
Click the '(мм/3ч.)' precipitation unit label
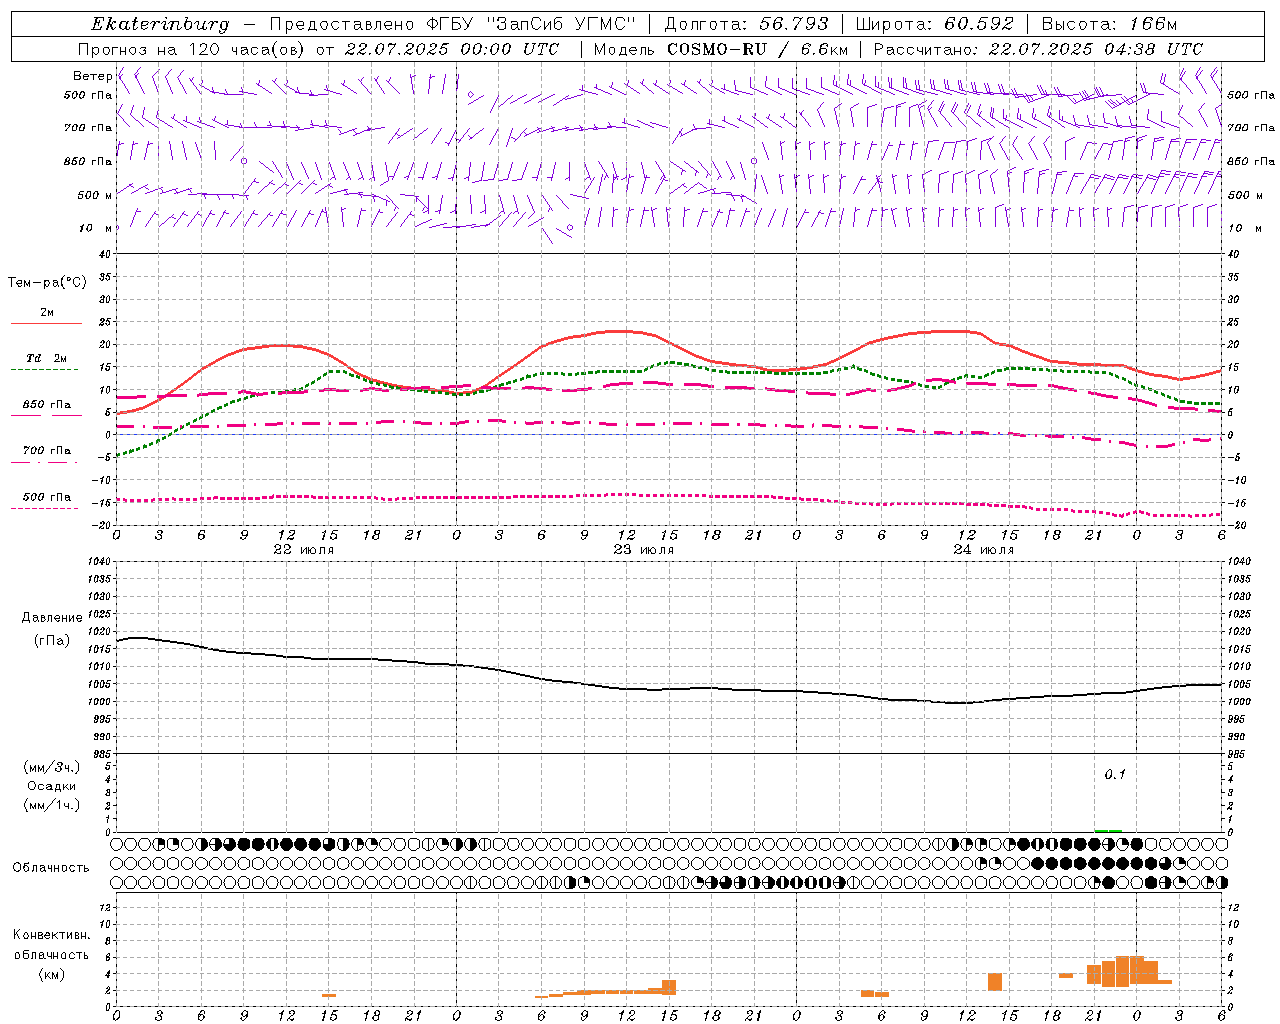pyautogui.click(x=52, y=767)
